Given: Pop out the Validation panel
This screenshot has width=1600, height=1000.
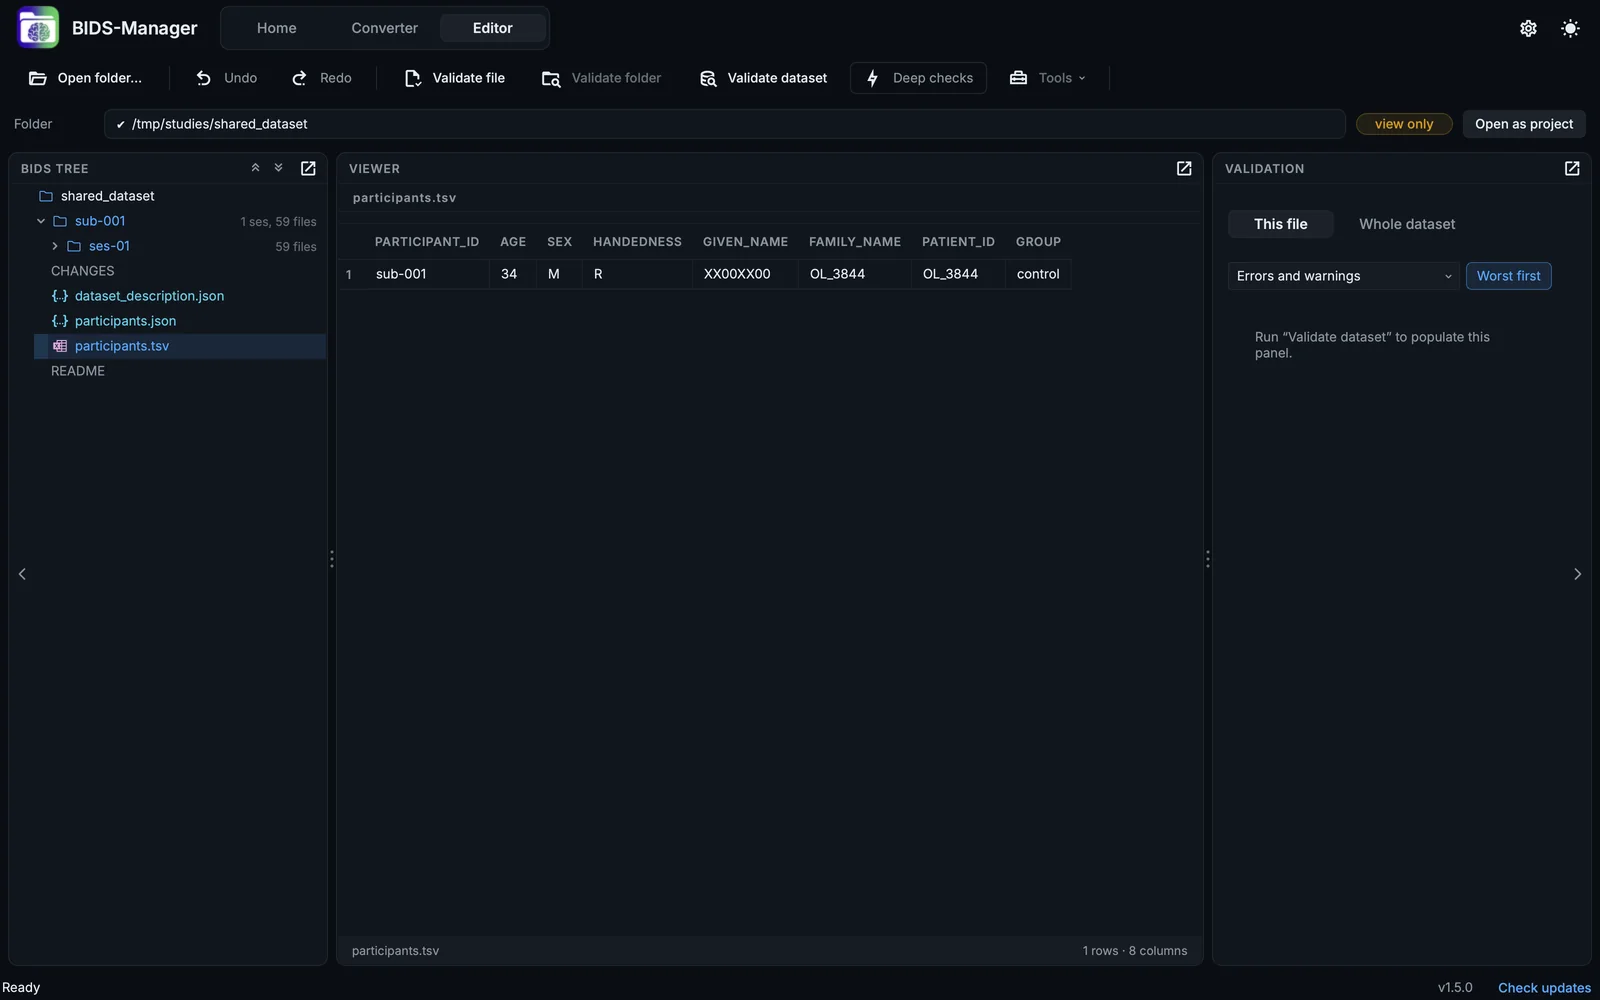Looking at the screenshot, I should (x=1572, y=168).
